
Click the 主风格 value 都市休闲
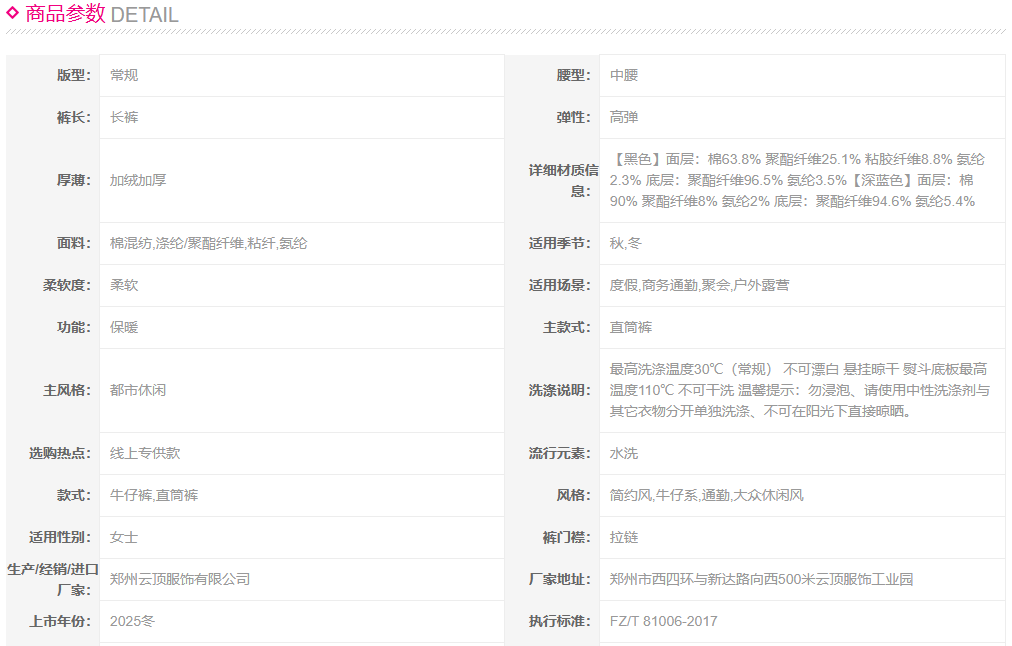pos(138,390)
